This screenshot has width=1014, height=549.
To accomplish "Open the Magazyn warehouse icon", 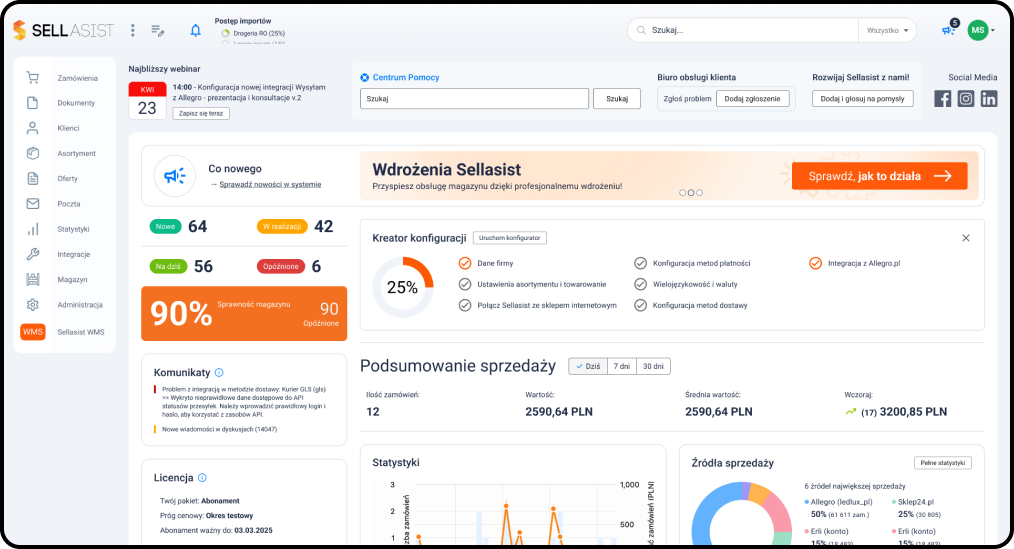I will pyautogui.click(x=32, y=279).
